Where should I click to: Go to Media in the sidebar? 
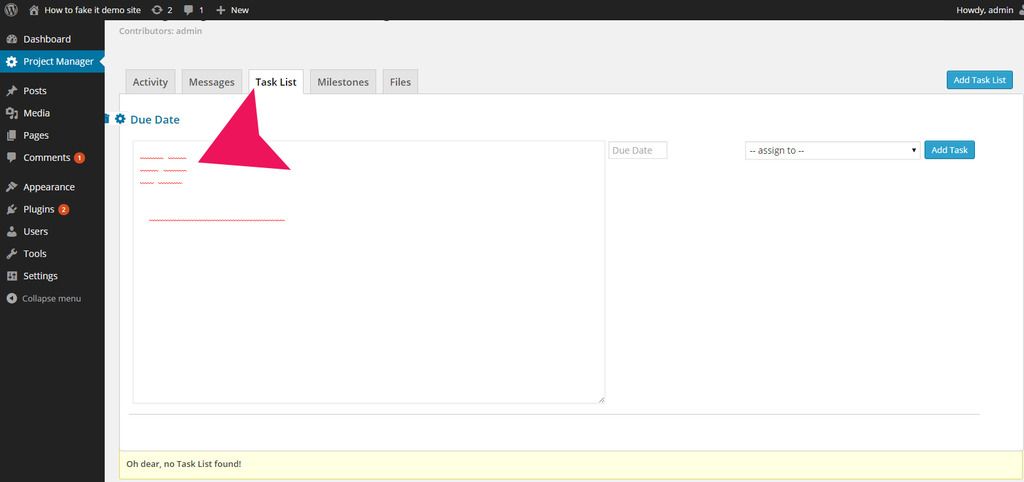36,113
